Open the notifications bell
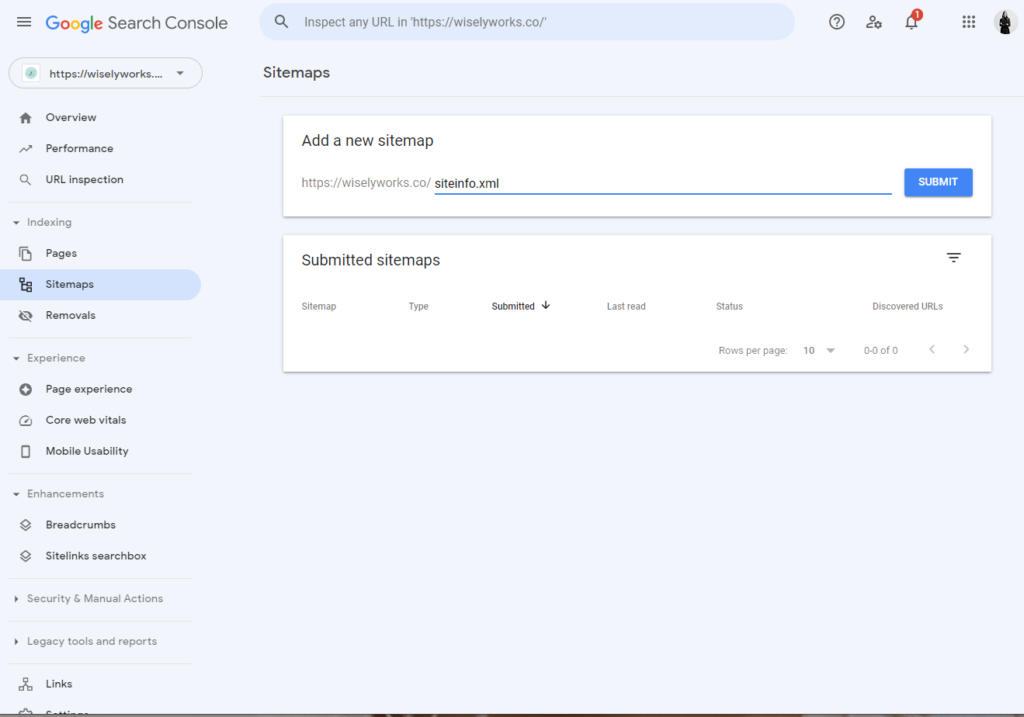Viewport: 1024px width, 717px height. (x=912, y=22)
